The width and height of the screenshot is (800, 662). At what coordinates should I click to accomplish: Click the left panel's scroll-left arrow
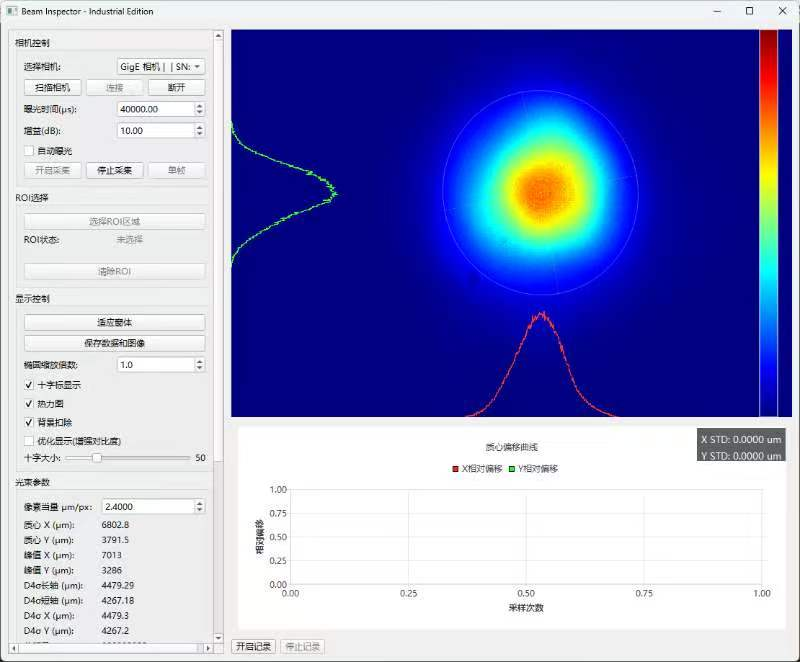(x=14, y=648)
